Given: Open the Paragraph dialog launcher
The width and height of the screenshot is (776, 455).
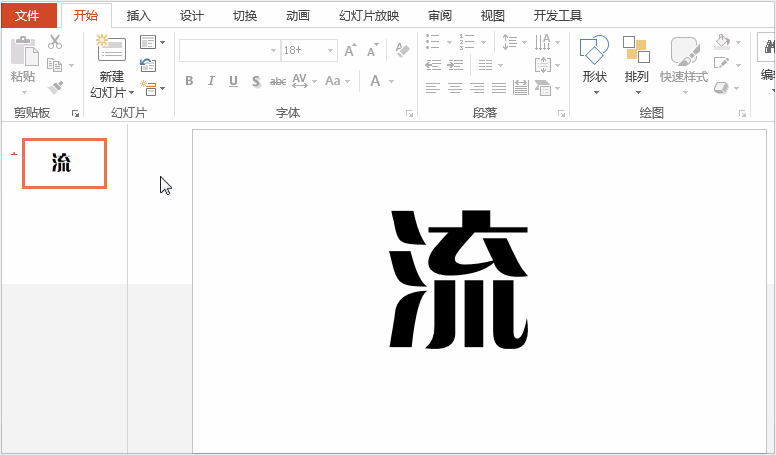Looking at the screenshot, I should [561, 114].
